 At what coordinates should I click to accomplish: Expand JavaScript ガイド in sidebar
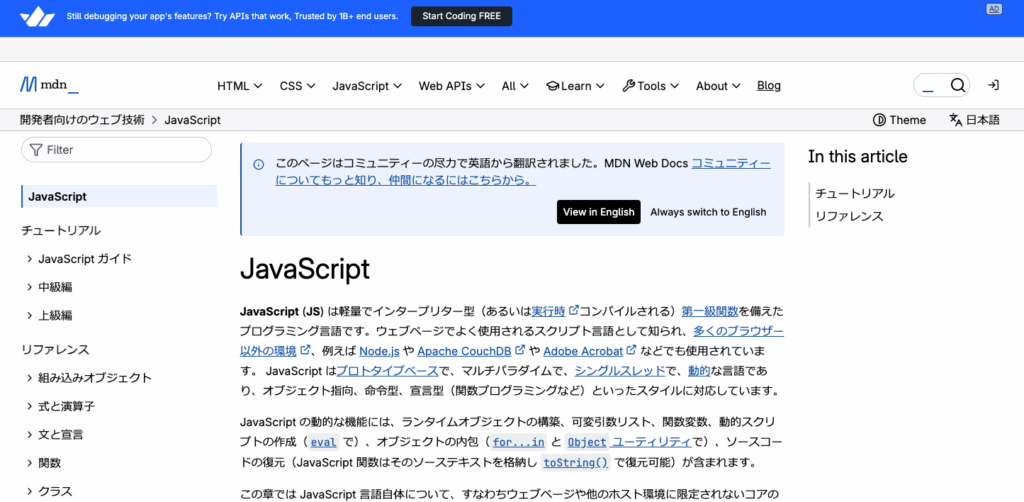[30, 259]
